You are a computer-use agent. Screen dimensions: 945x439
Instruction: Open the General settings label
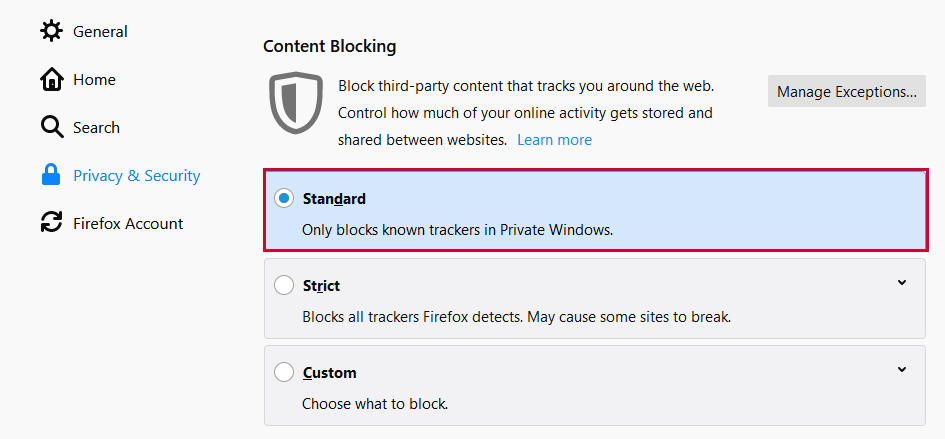pyautogui.click(x=101, y=32)
